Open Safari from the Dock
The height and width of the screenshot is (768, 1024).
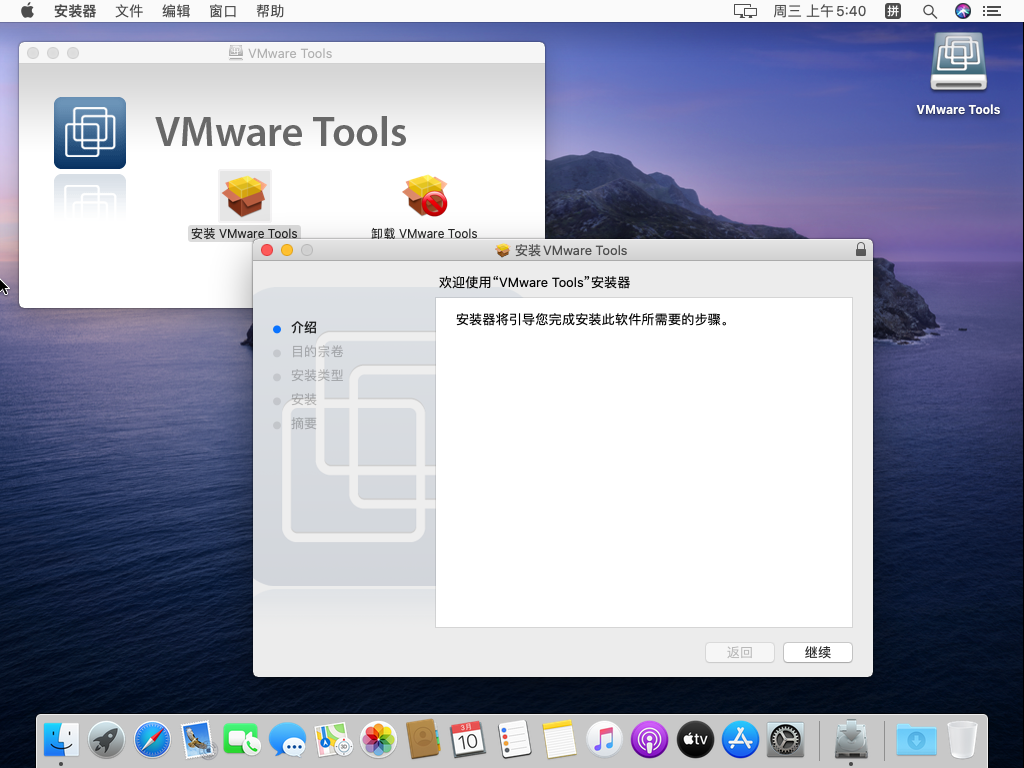[x=153, y=740]
